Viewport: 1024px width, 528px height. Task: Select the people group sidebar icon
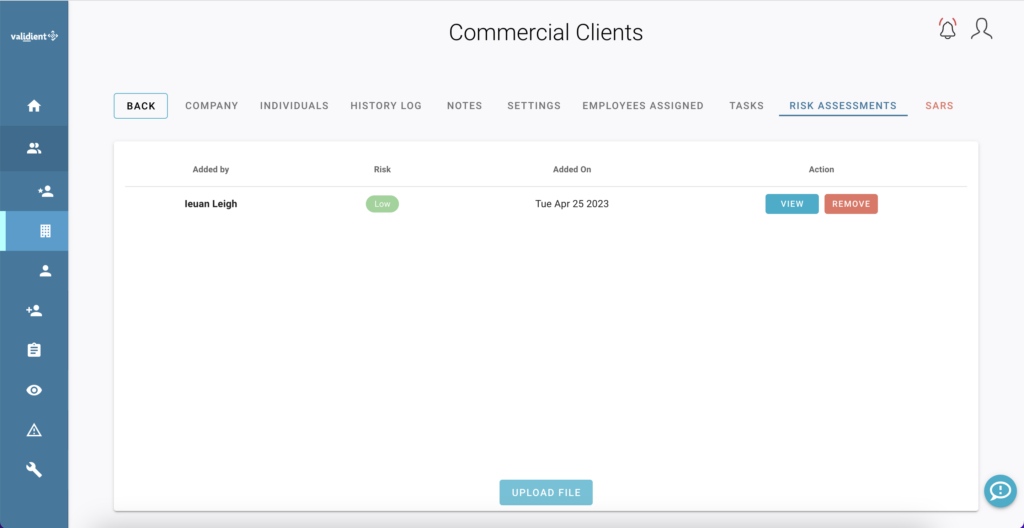34,149
